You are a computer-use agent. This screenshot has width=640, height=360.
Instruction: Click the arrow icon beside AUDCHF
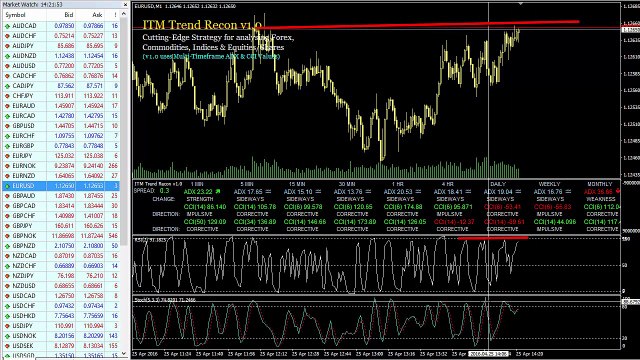point(7,36)
